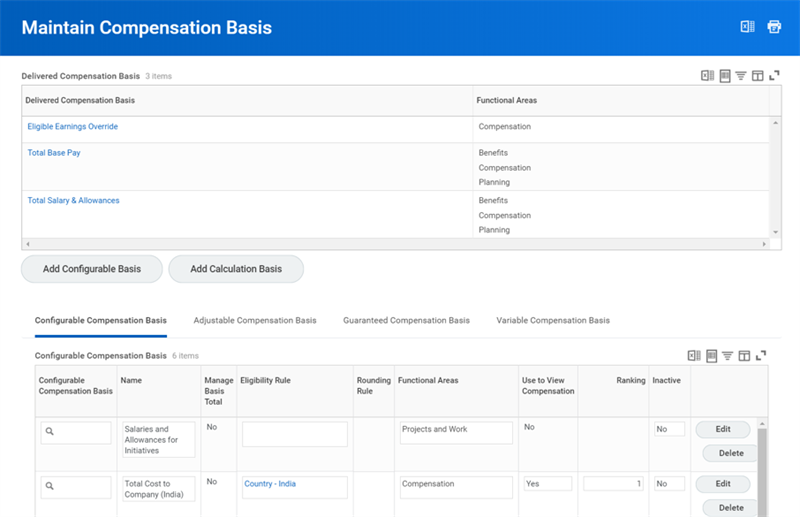Expand Delivered Compensation Basis table to fullscreen
The width and height of the screenshot is (800, 517).
click(774, 75)
